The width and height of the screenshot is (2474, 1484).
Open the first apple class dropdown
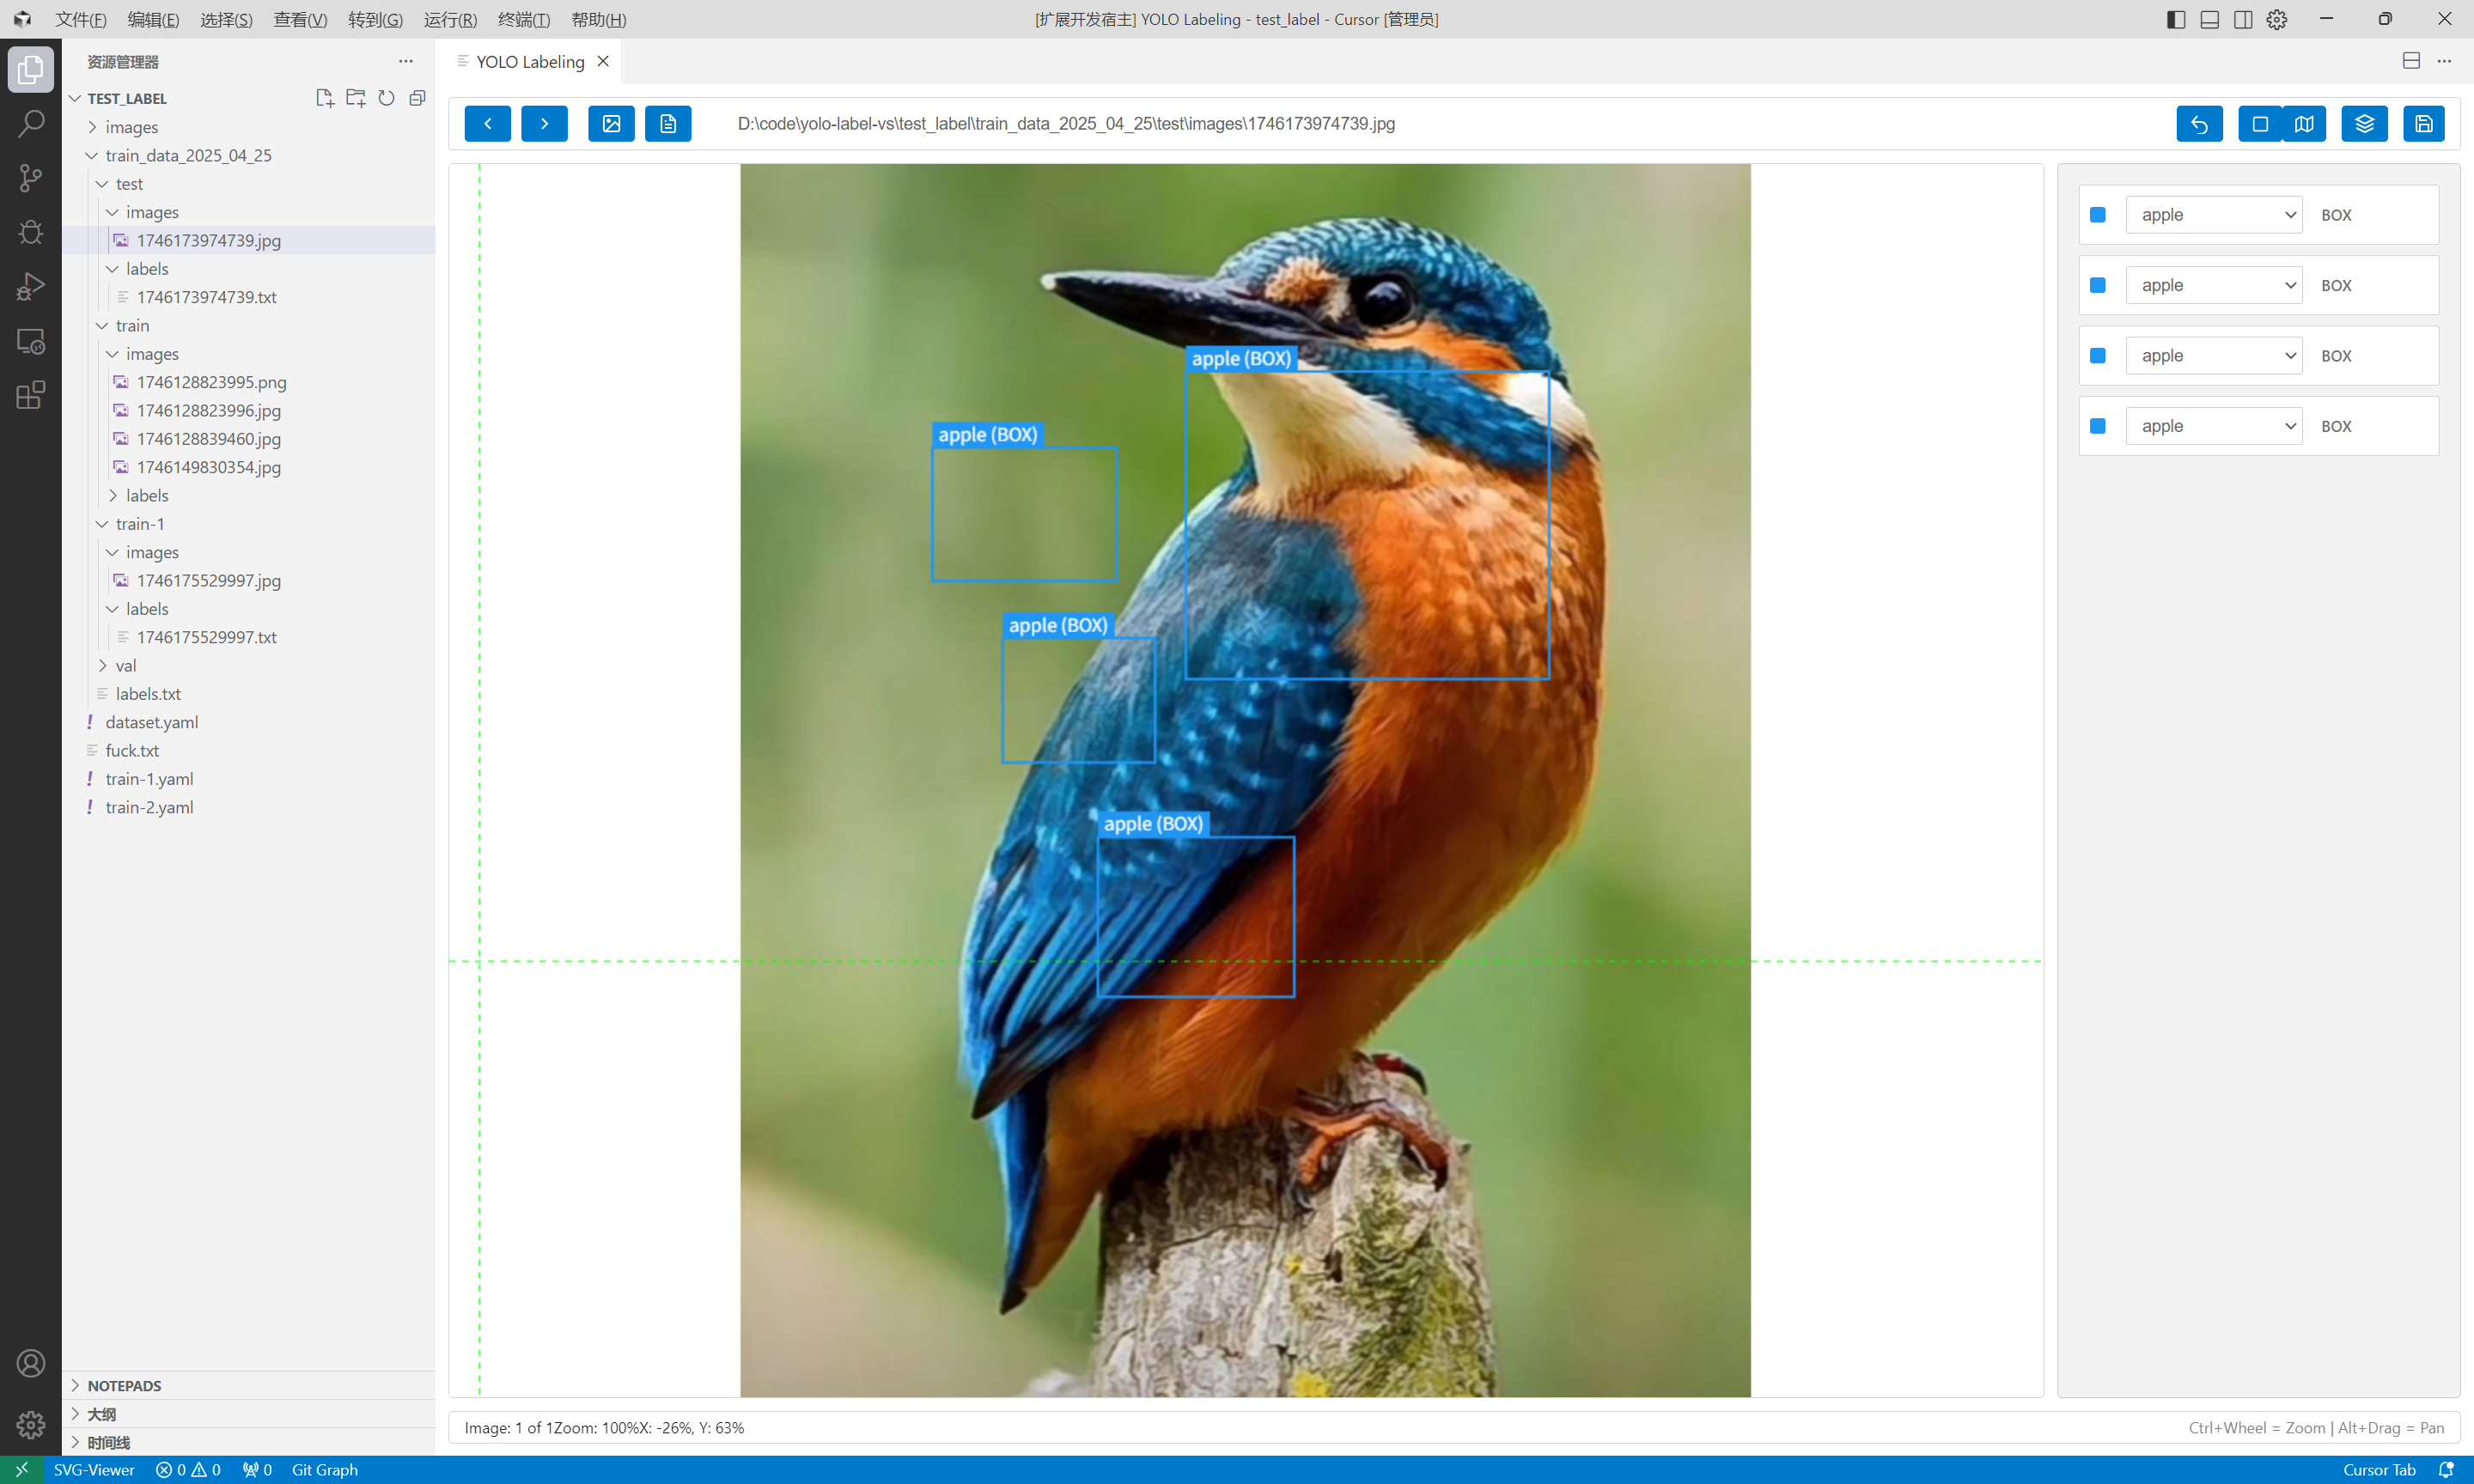(x=2213, y=215)
